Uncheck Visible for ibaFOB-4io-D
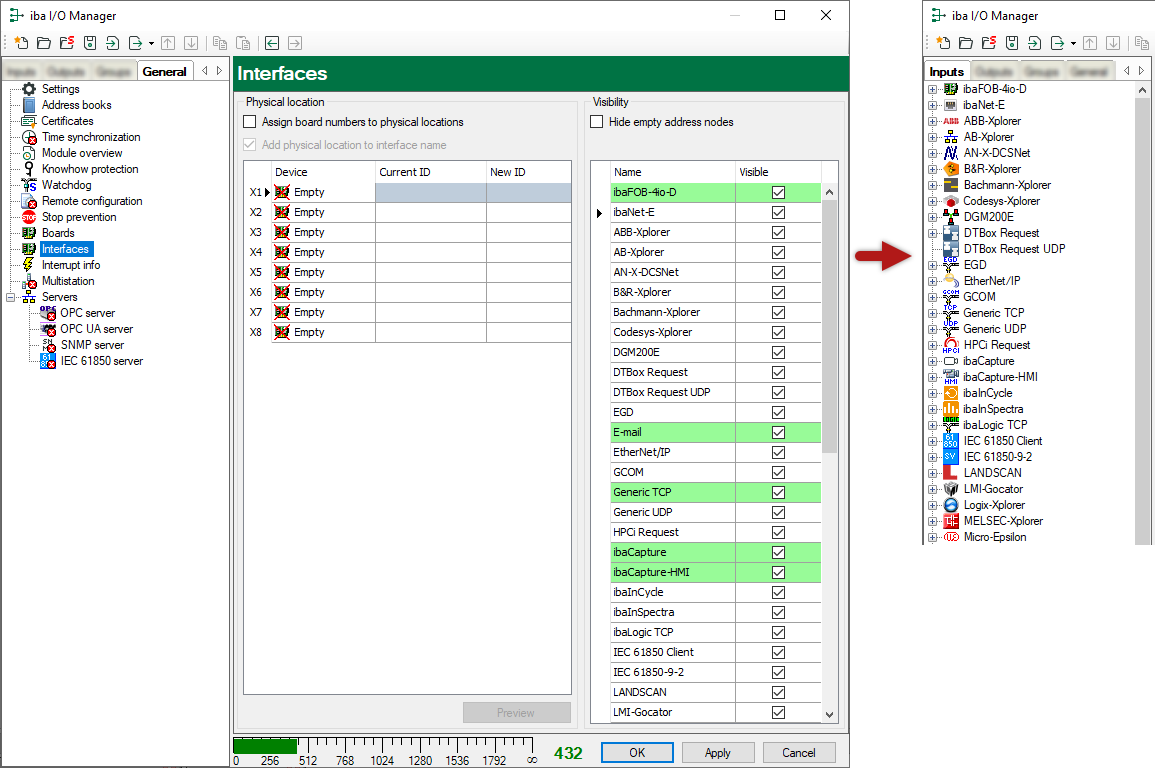 pyautogui.click(x=778, y=192)
